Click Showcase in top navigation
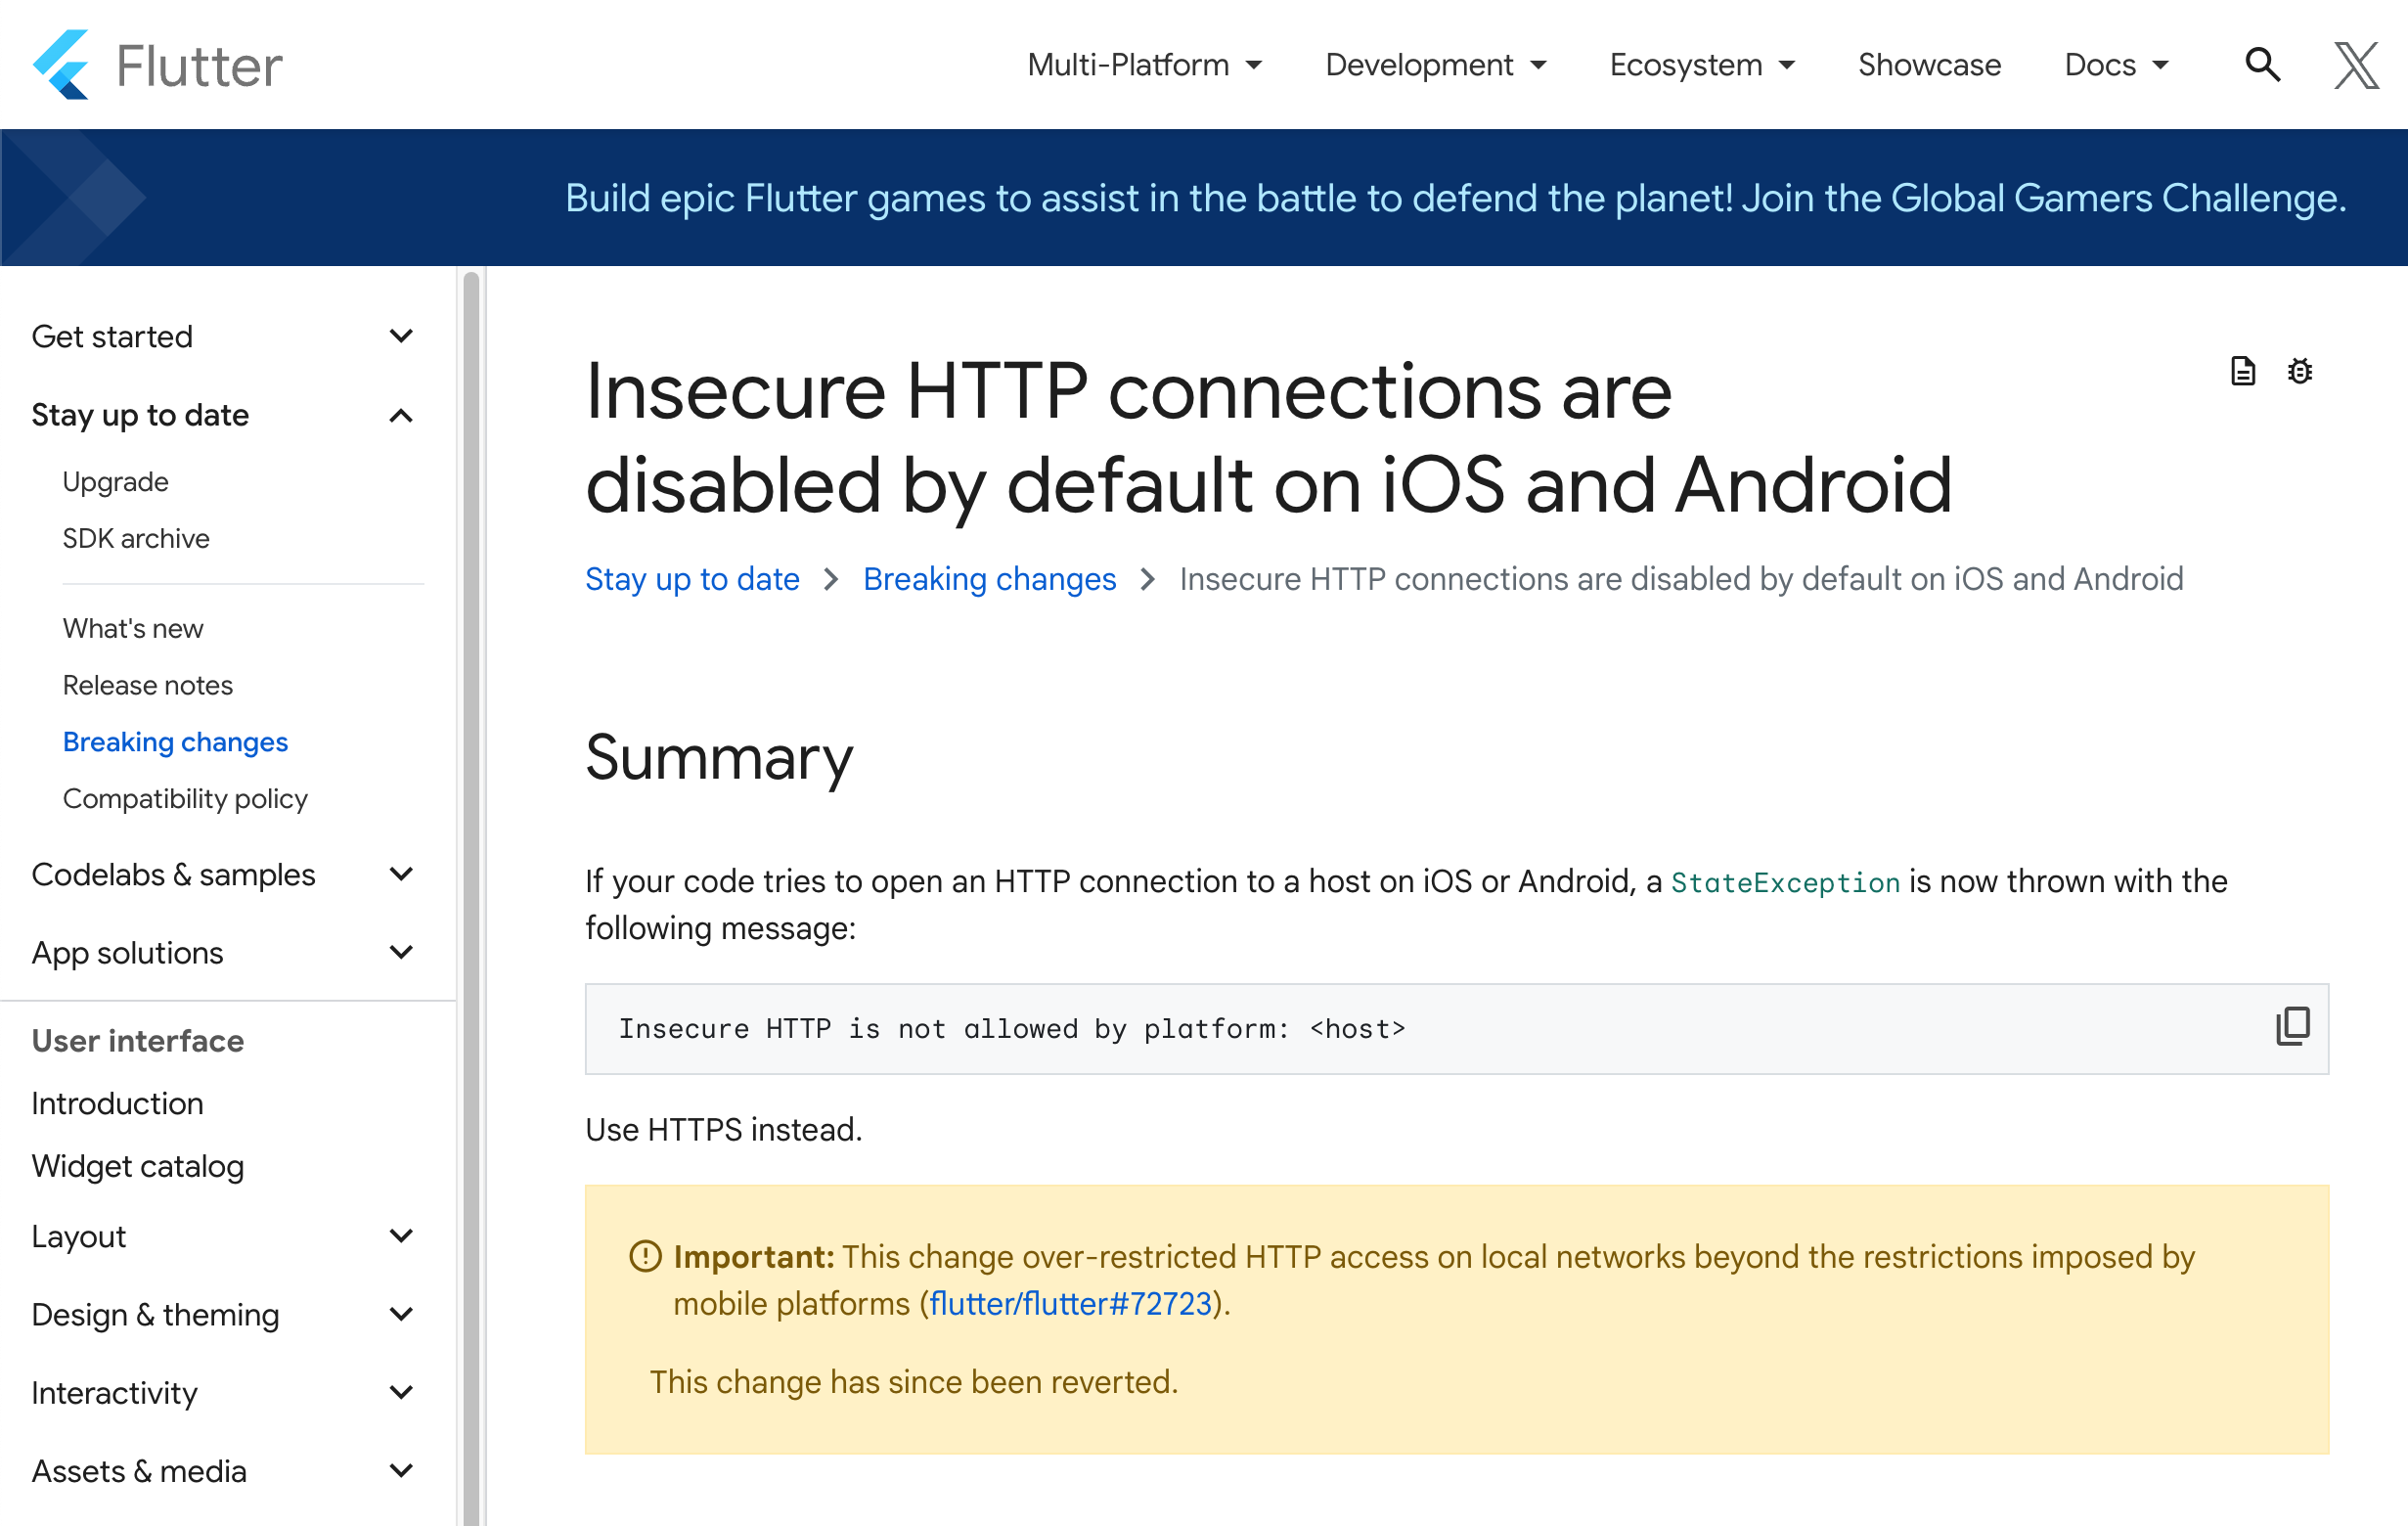 coord(1929,65)
